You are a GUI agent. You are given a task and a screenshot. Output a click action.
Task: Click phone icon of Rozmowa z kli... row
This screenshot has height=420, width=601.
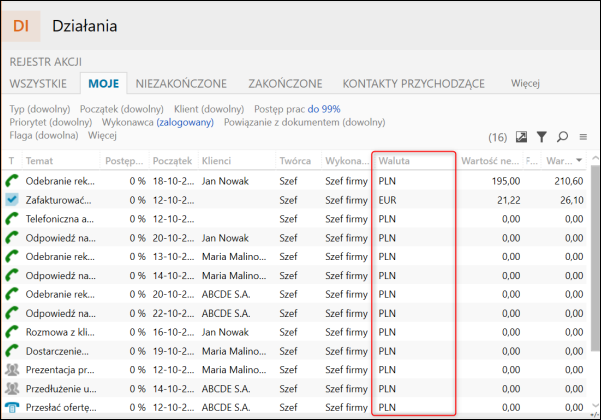[x=12, y=332]
